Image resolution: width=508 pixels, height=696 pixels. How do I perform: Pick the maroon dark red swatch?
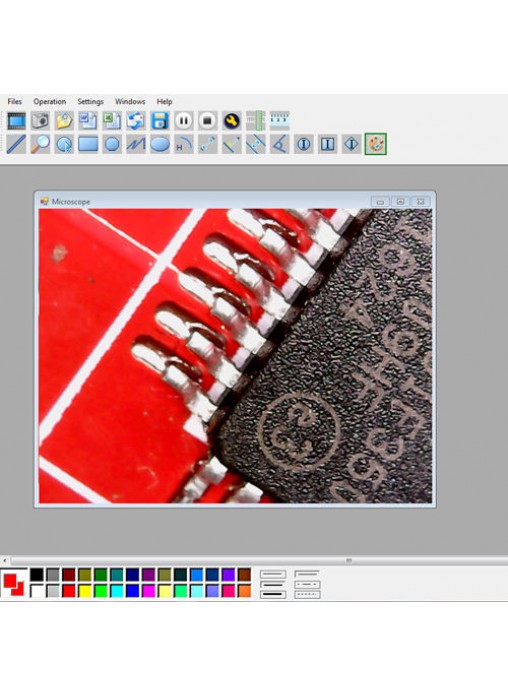coord(69,575)
